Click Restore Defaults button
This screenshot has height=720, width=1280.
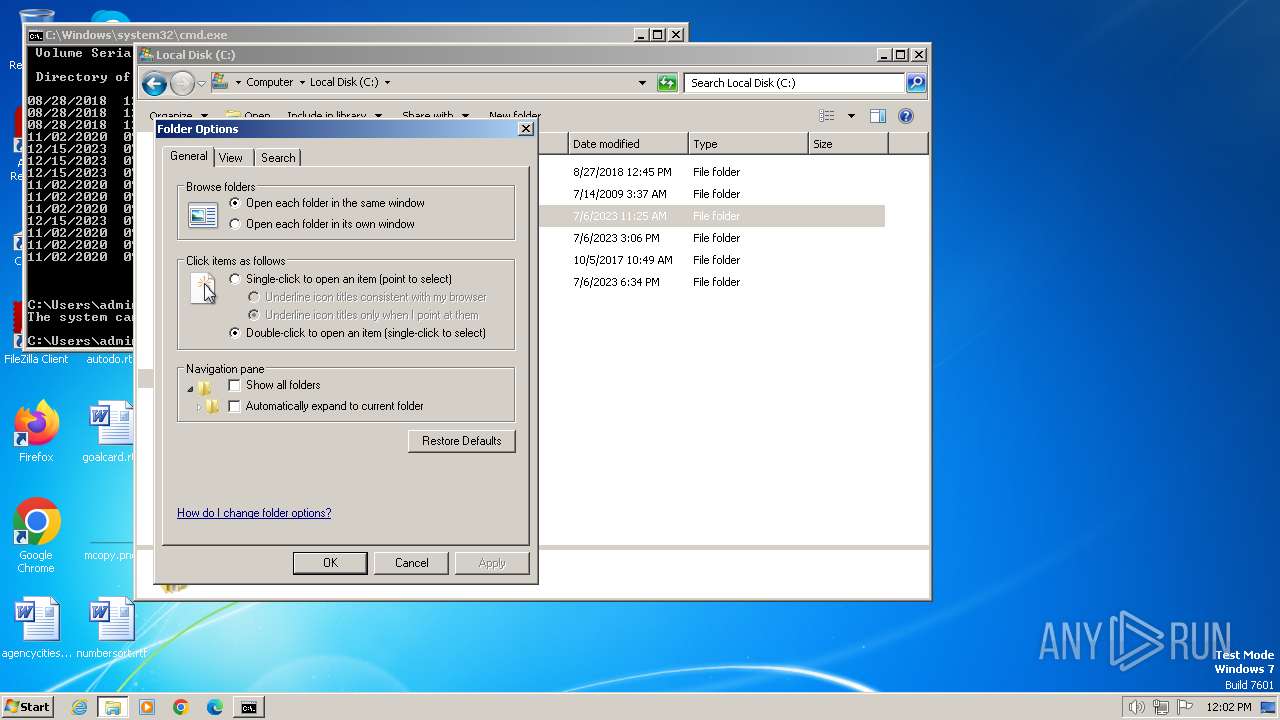click(x=462, y=441)
